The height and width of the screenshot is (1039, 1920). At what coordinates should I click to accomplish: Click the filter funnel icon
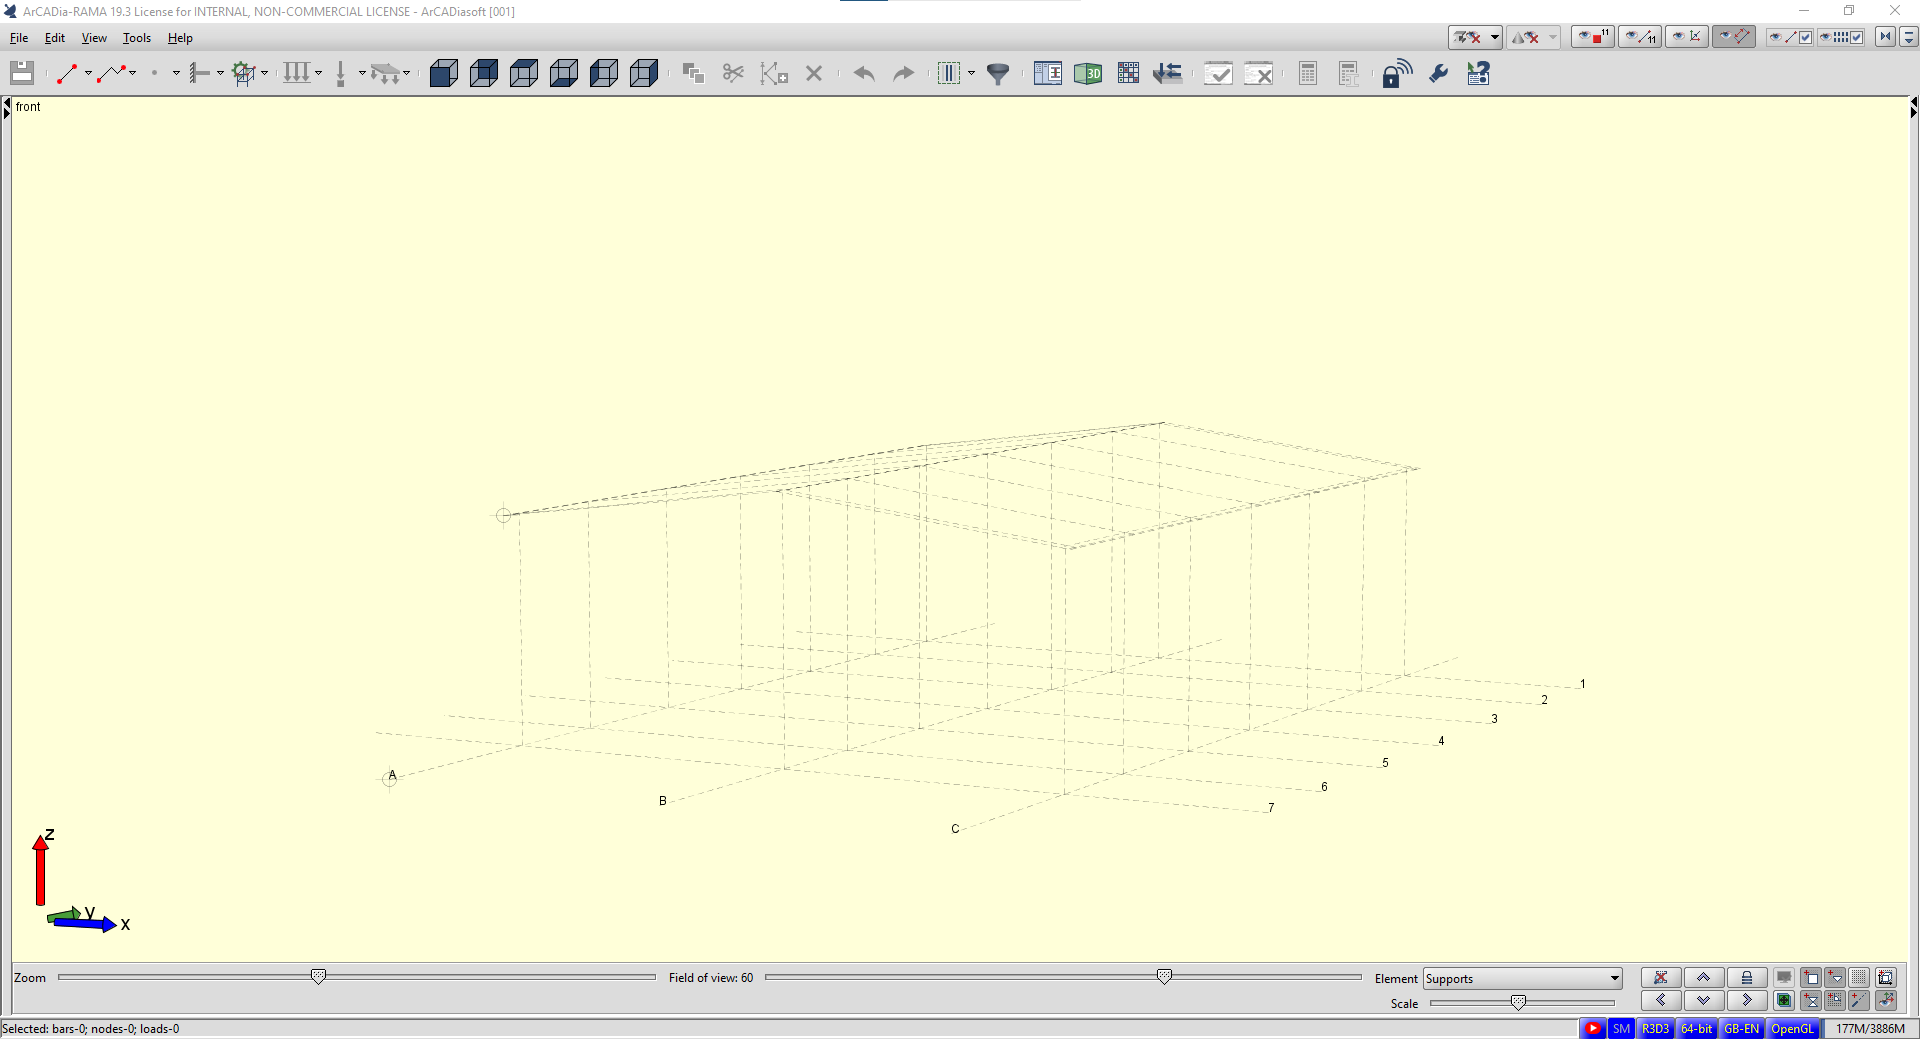998,73
